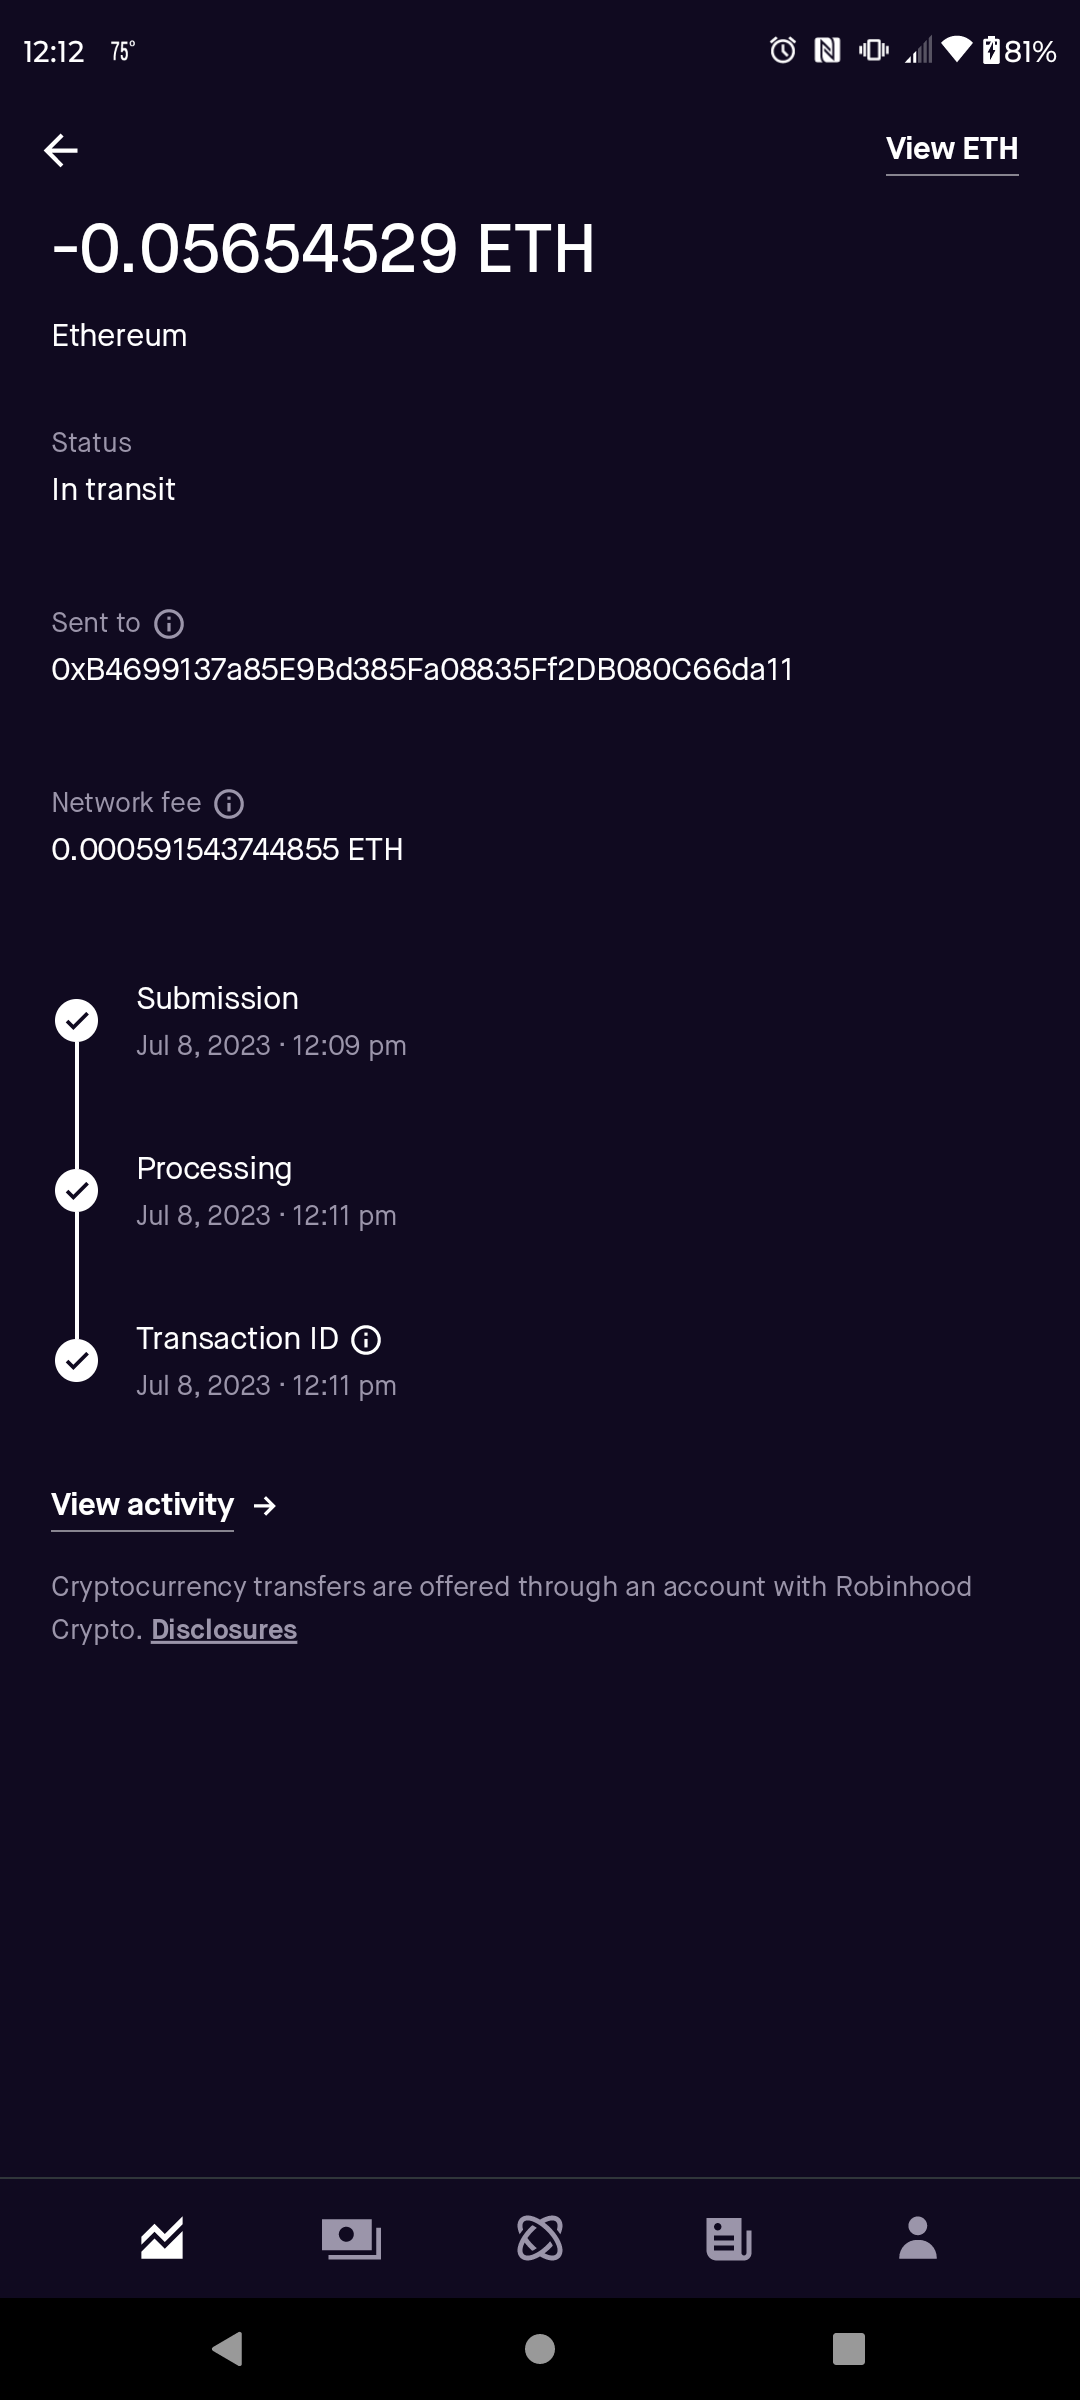
Task: Switch to the investing chart tab
Action: [x=162, y=2238]
